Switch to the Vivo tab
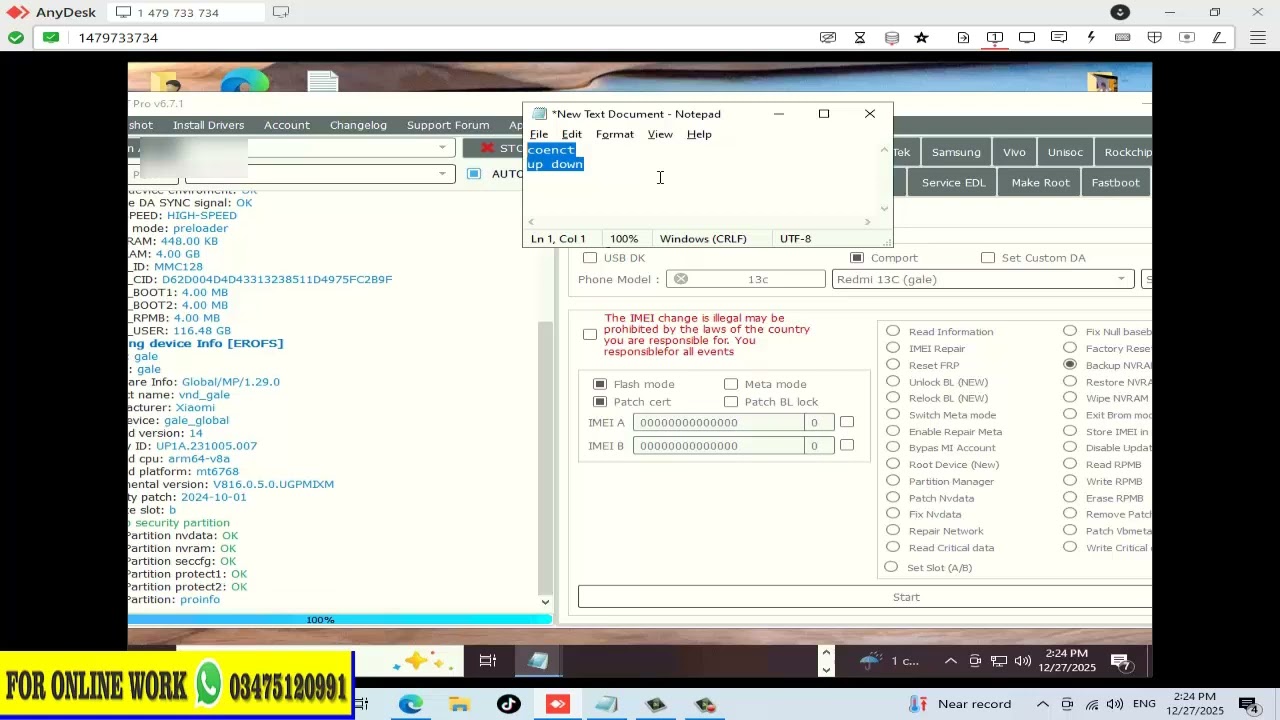 (1014, 152)
